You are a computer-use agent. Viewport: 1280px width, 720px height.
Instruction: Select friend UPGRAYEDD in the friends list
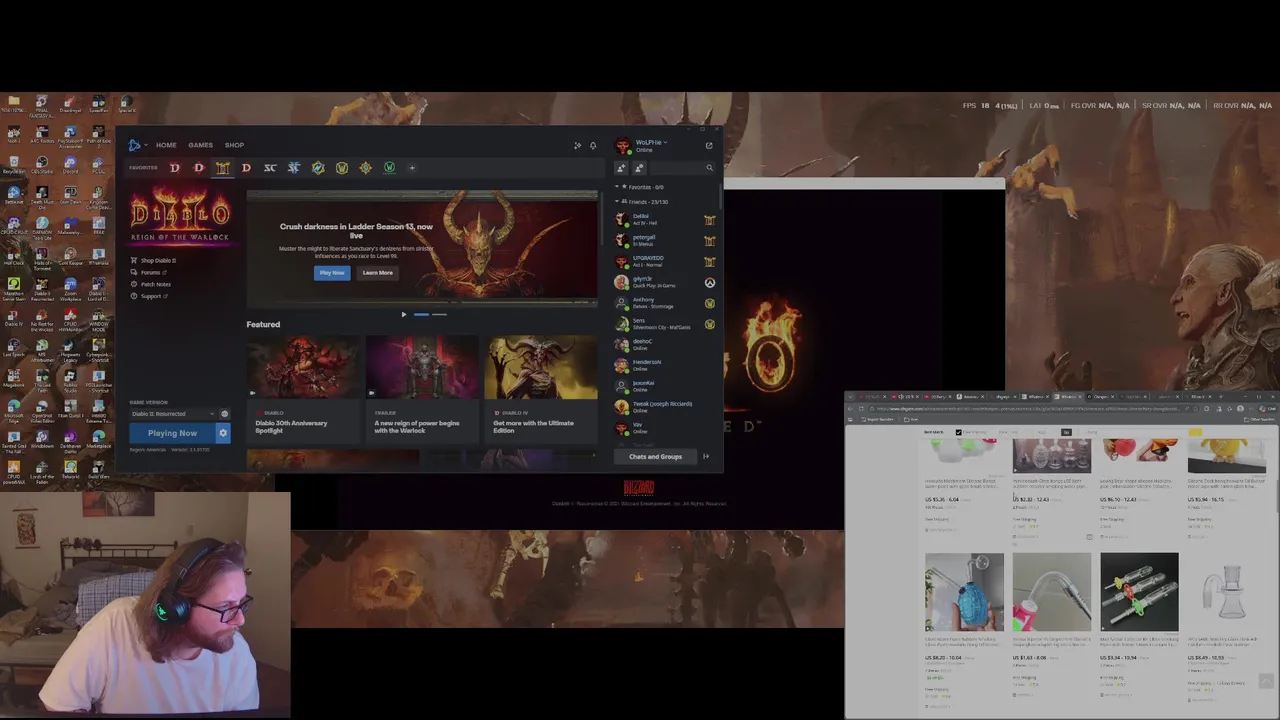click(x=665, y=261)
